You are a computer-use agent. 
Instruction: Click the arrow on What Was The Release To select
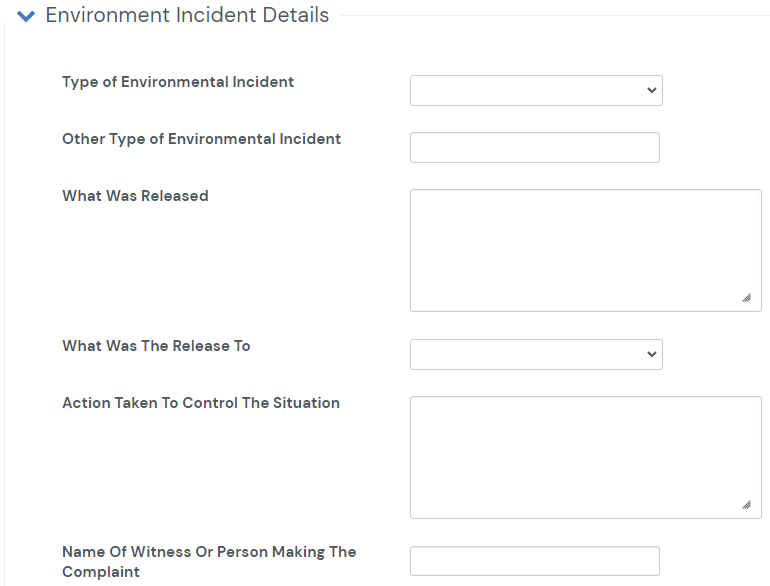[652, 354]
